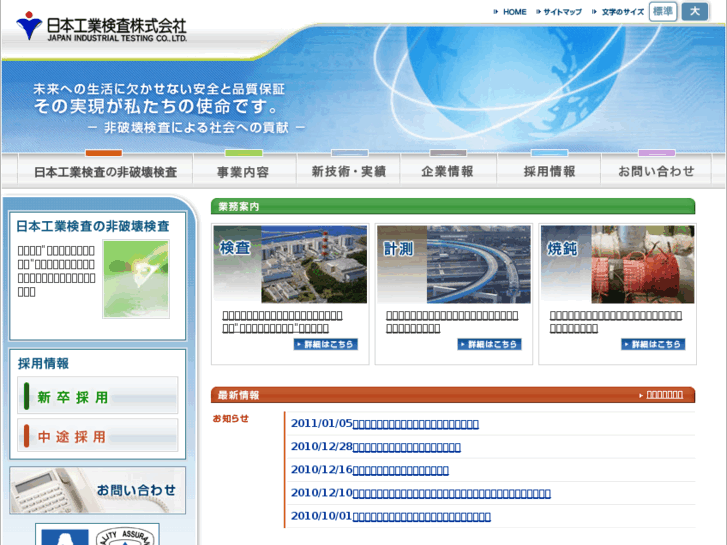This screenshot has width=727, height=545.
Task: Click the お知らせ label
Action: pos(230,418)
